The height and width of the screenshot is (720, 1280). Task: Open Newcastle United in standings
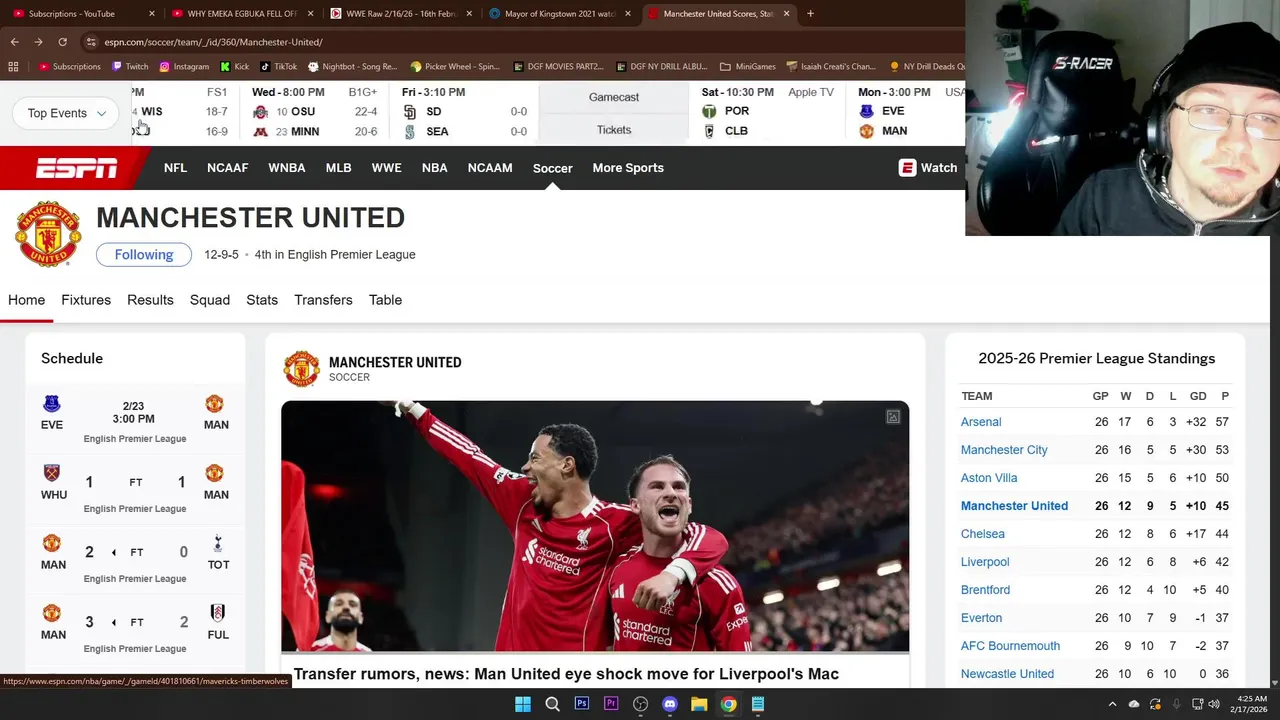point(1007,674)
